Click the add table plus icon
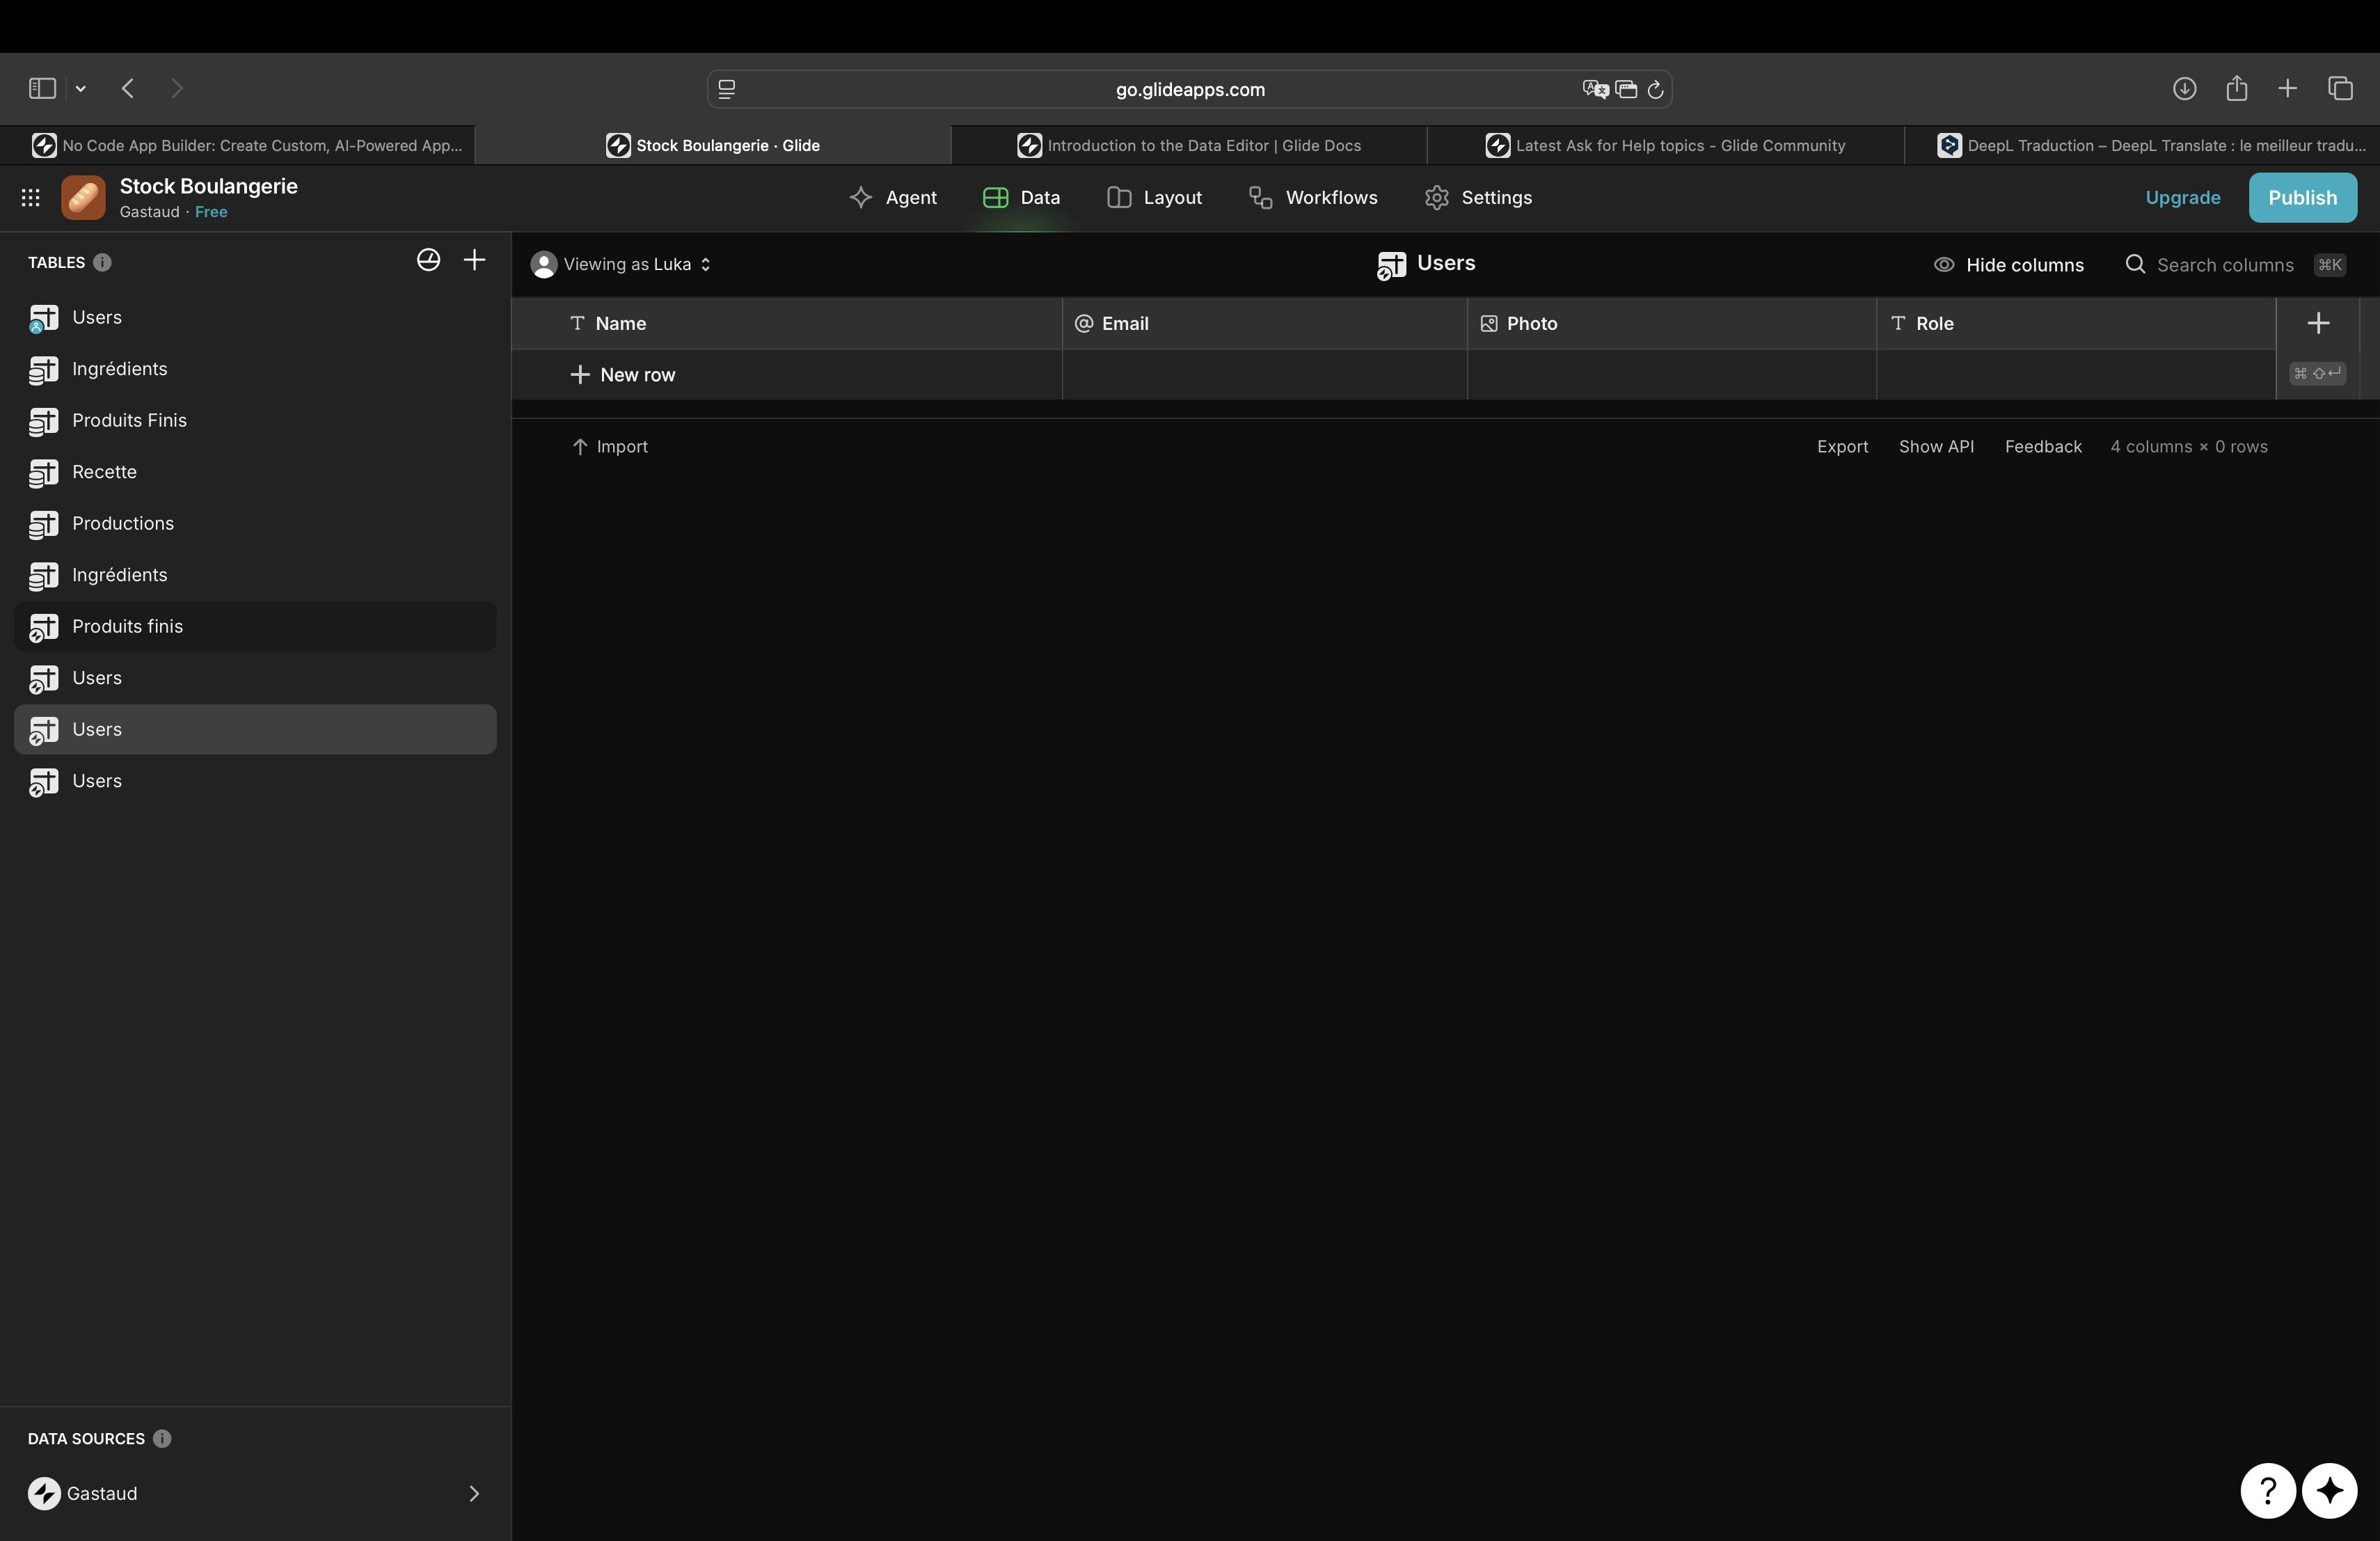The width and height of the screenshot is (2380, 1541). click(474, 260)
